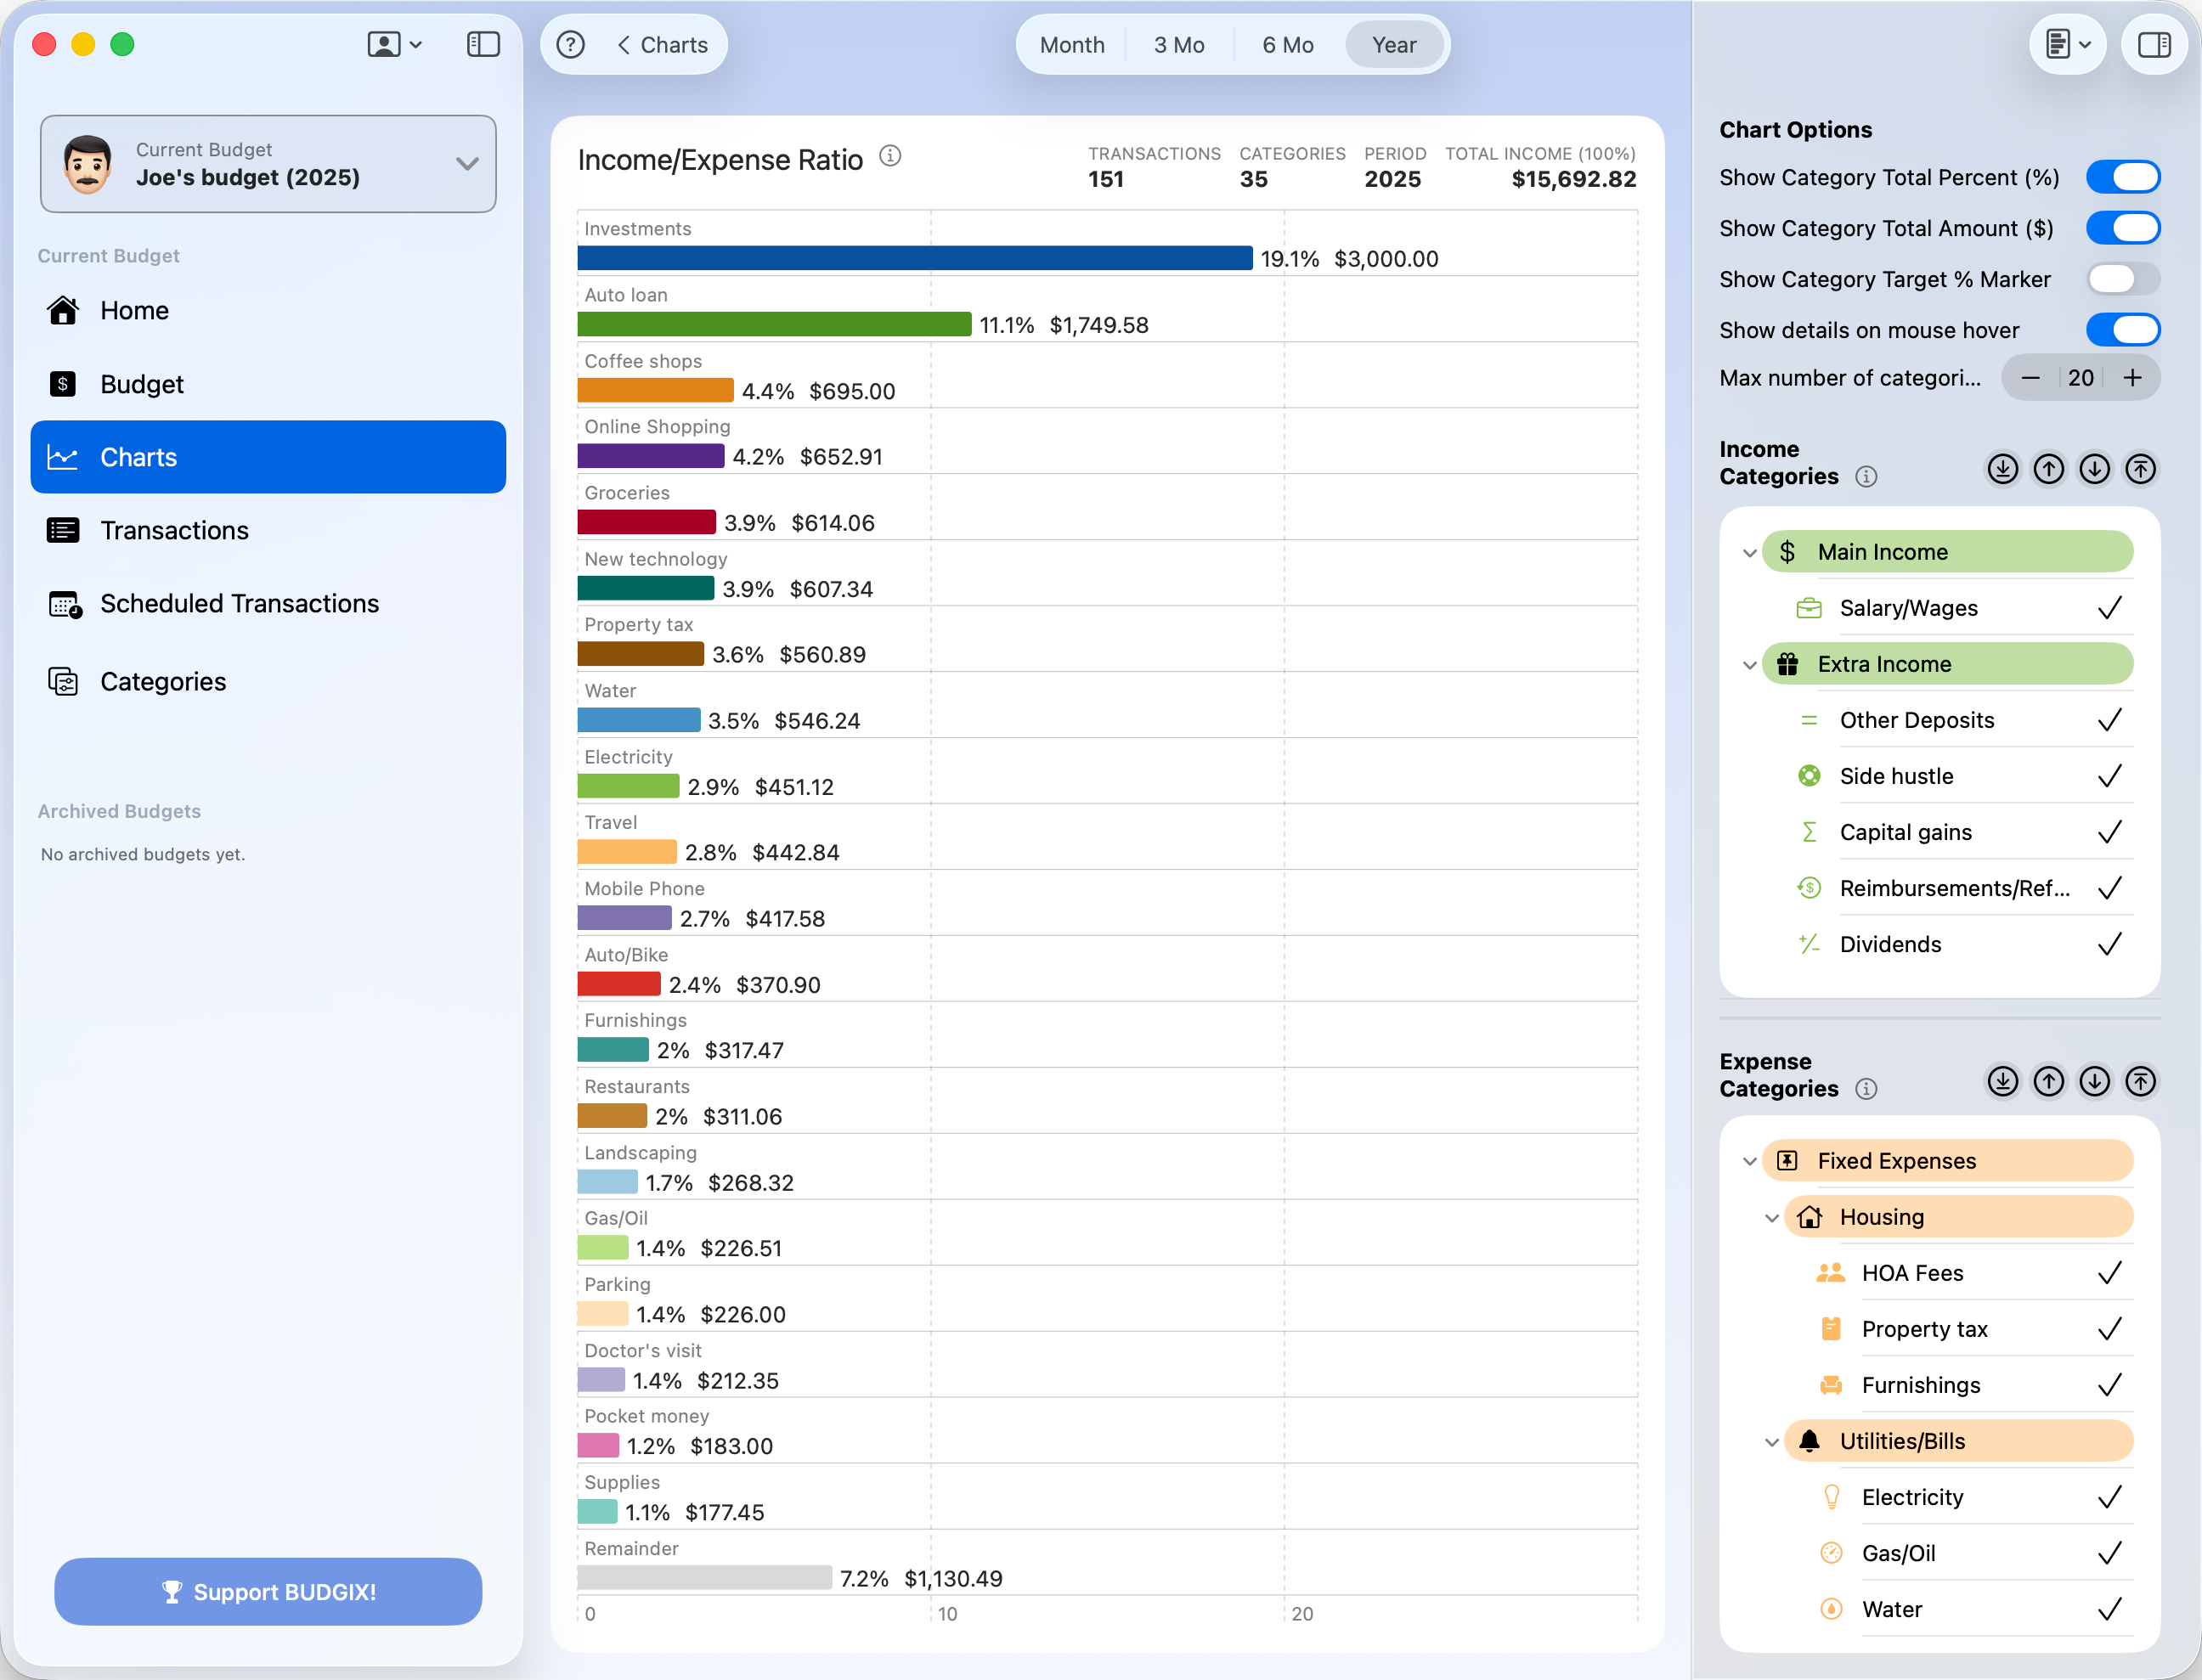Click last up-arrow icon in Expense Categories header
Screen dimensions: 2202x1680
click(2140, 1081)
